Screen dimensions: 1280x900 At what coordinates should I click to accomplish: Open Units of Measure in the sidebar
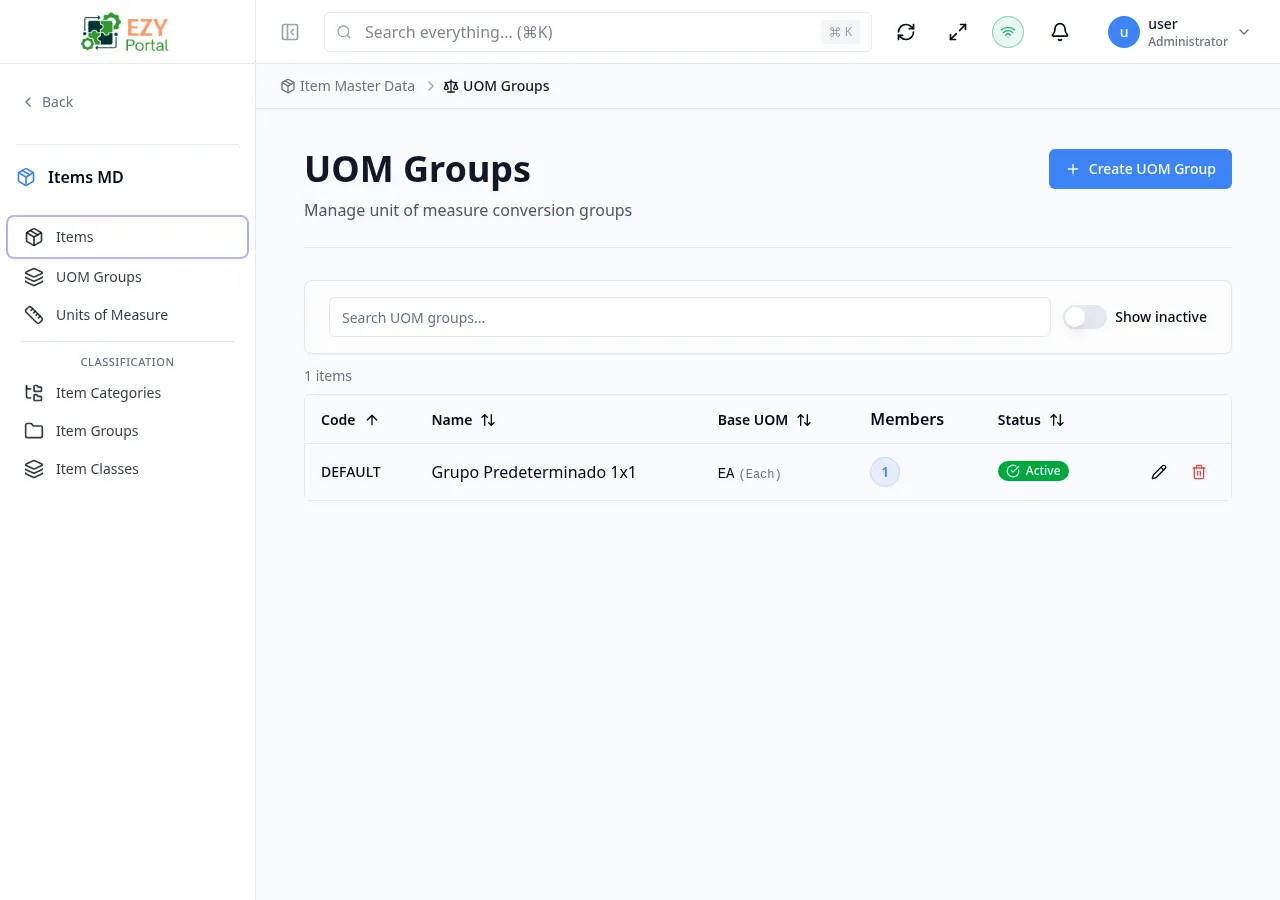pos(111,314)
